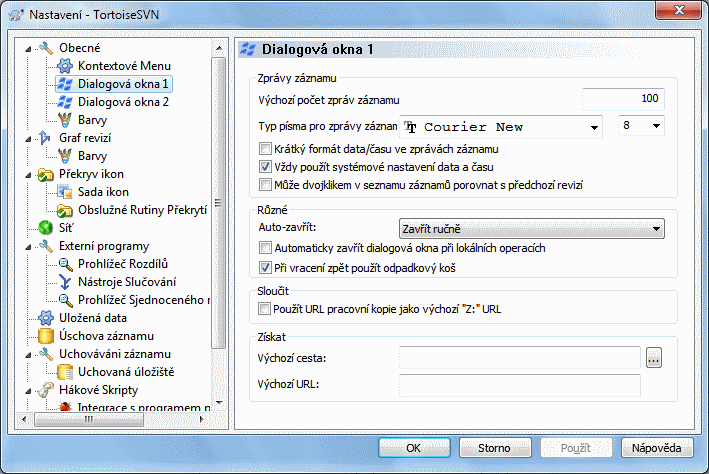This screenshot has height=474, width=709.
Task: Uncheck Vždy použít systémové nastavení data a času
Action: pyautogui.click(x=265, y=167)
